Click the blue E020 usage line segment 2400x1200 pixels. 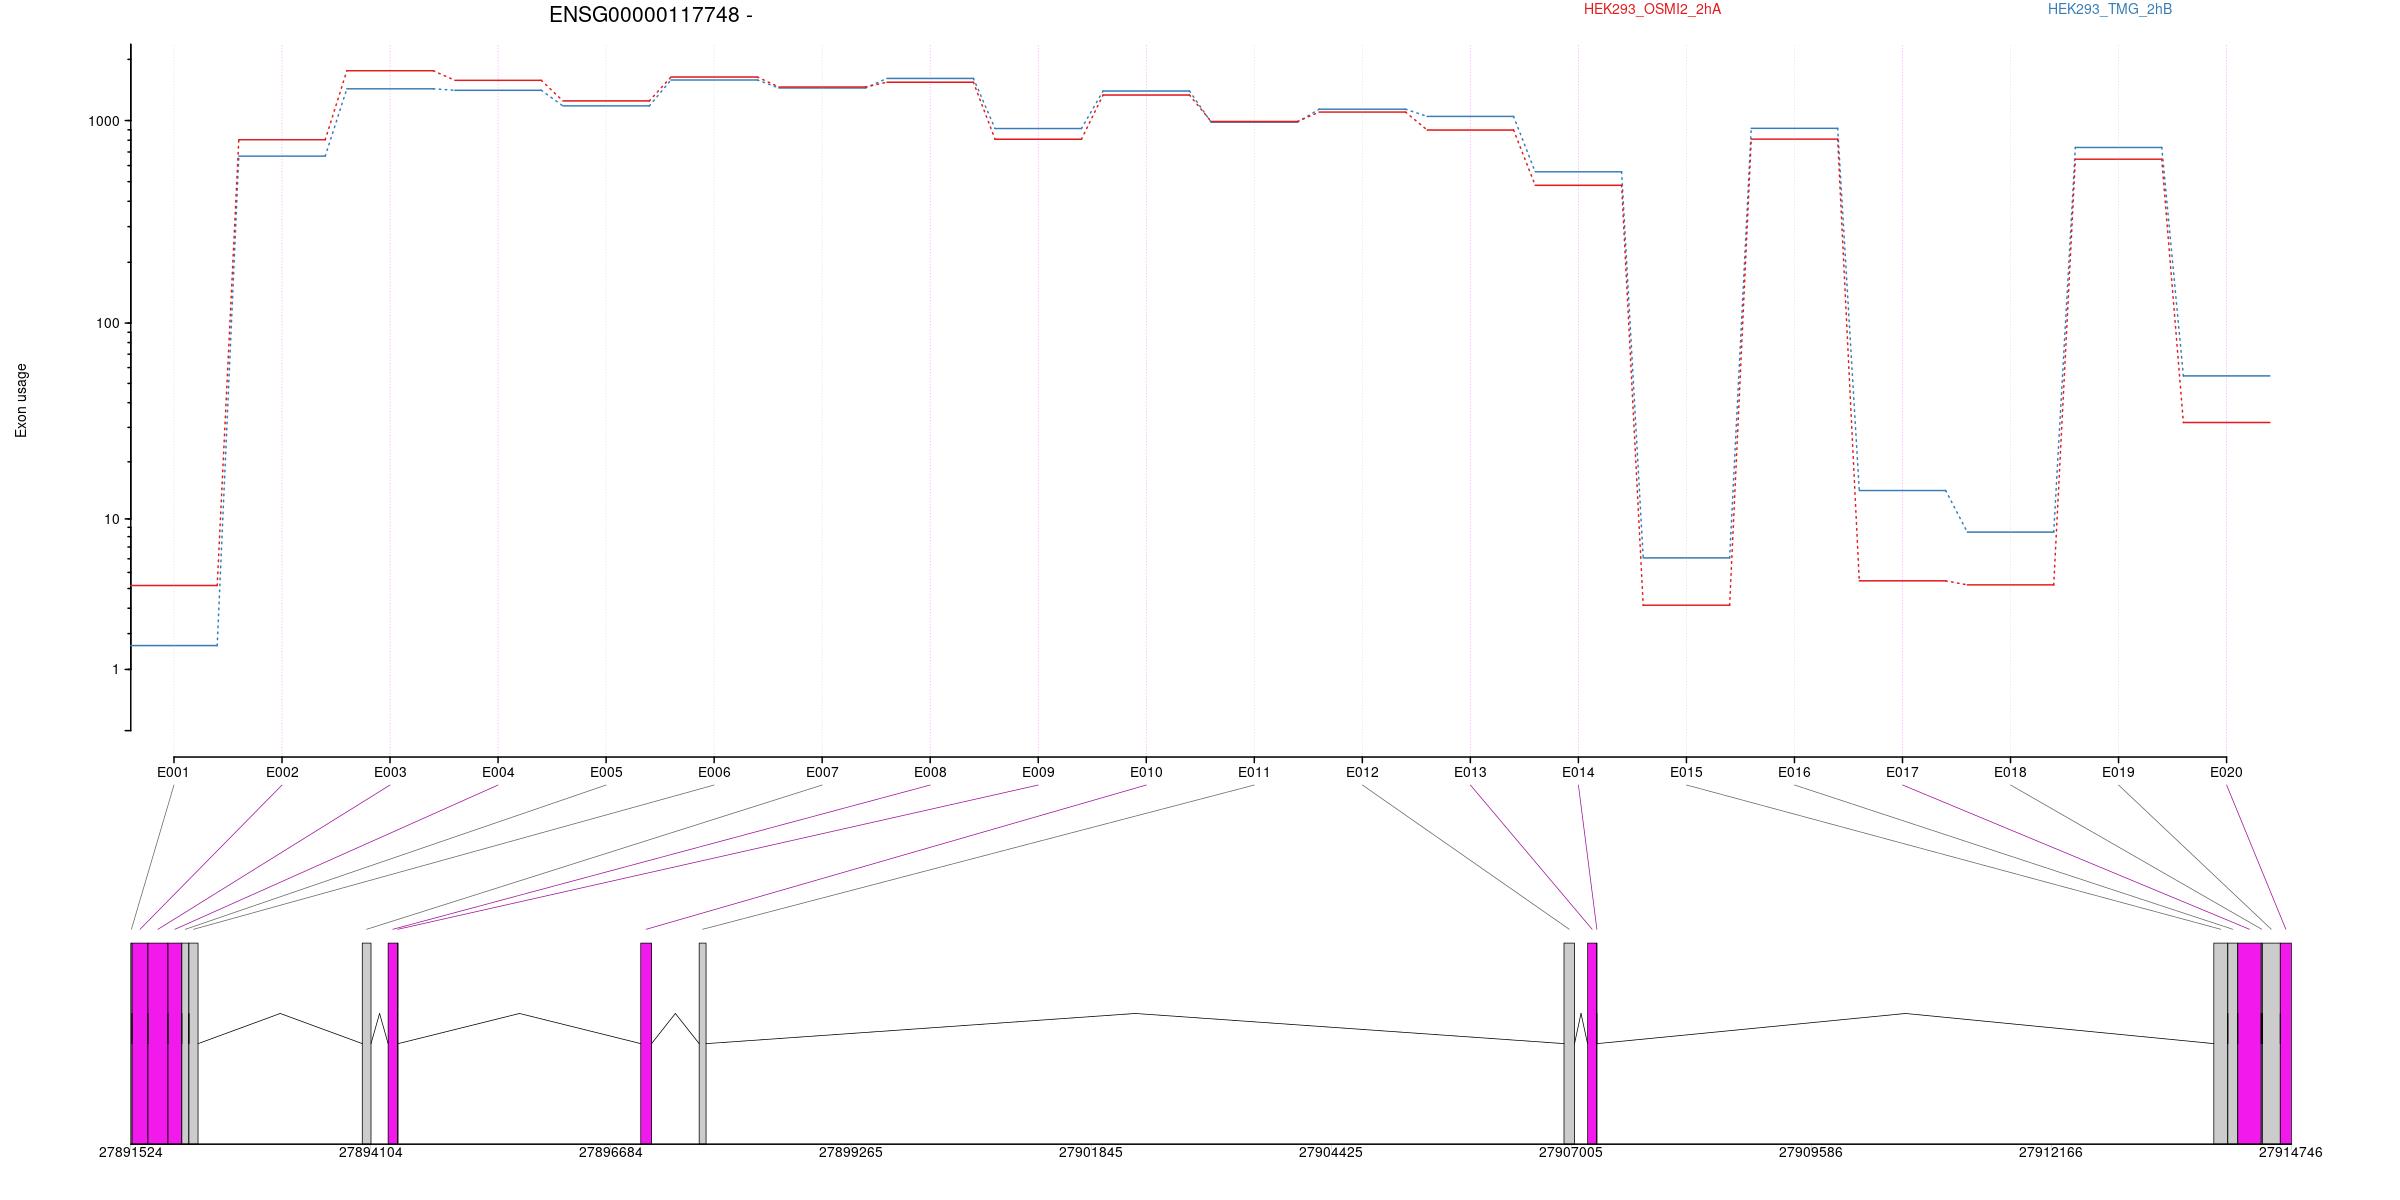pyautogui.click(x=2226, y=376)
